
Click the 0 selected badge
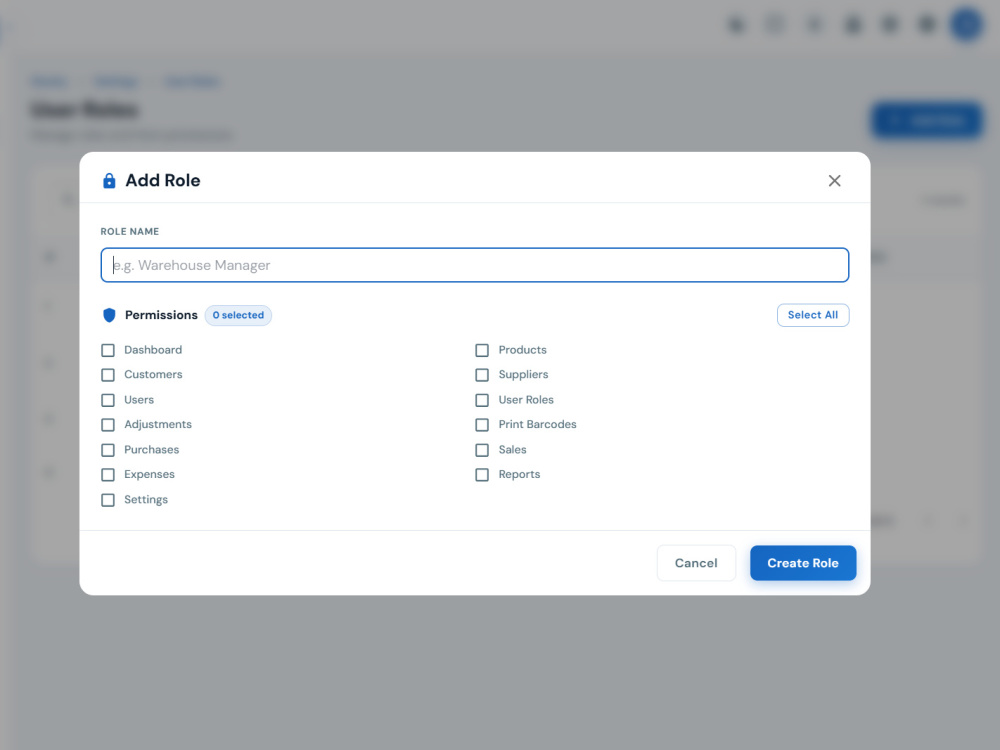[x=238, y=315]
